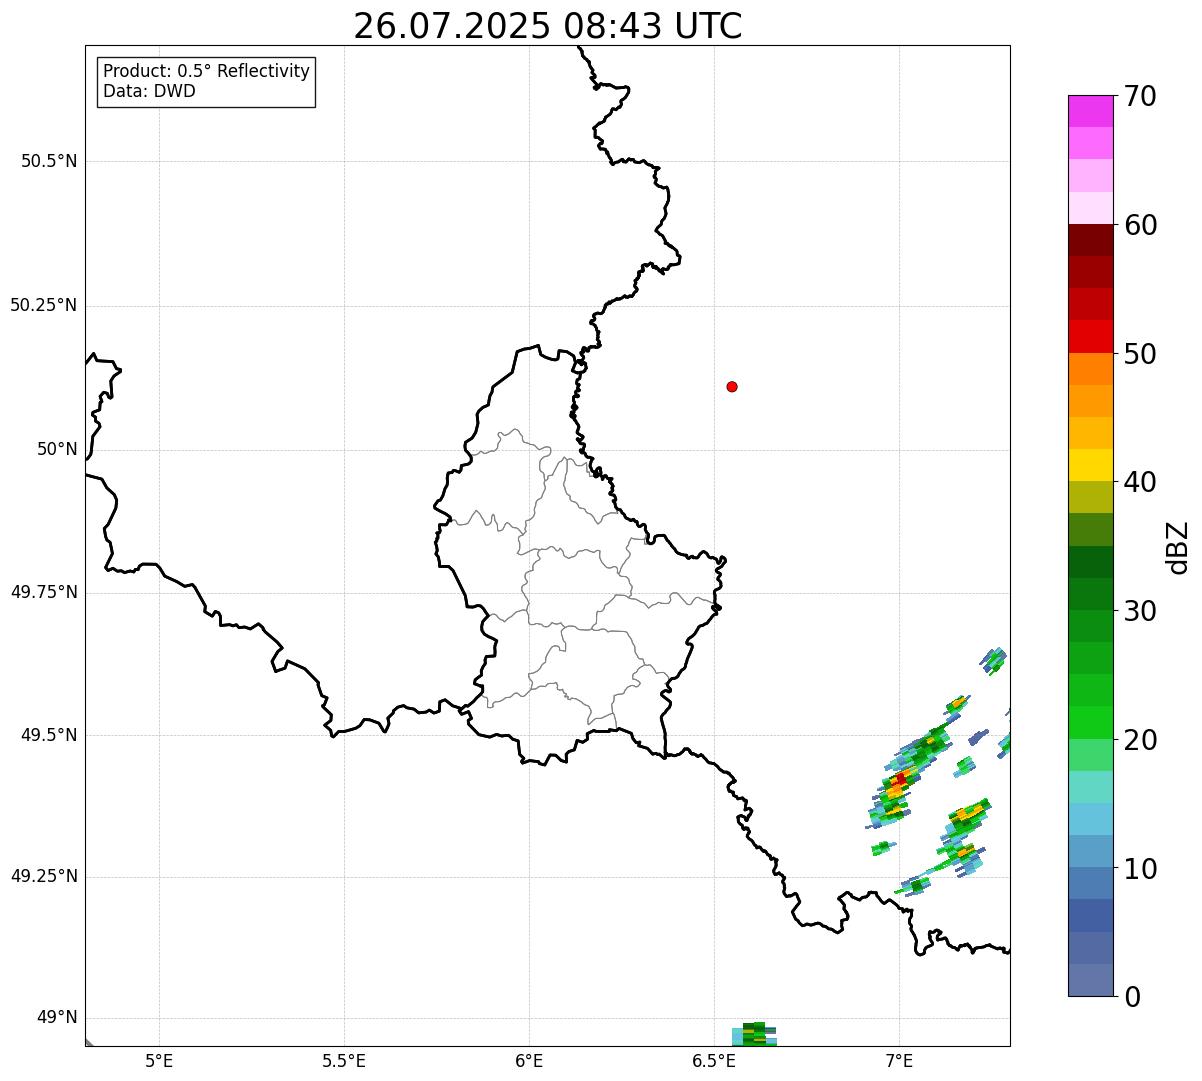Click the 0 tick on colorbar
The width and height of the screenshot is (1202, 1081).
click(1132, 997)
